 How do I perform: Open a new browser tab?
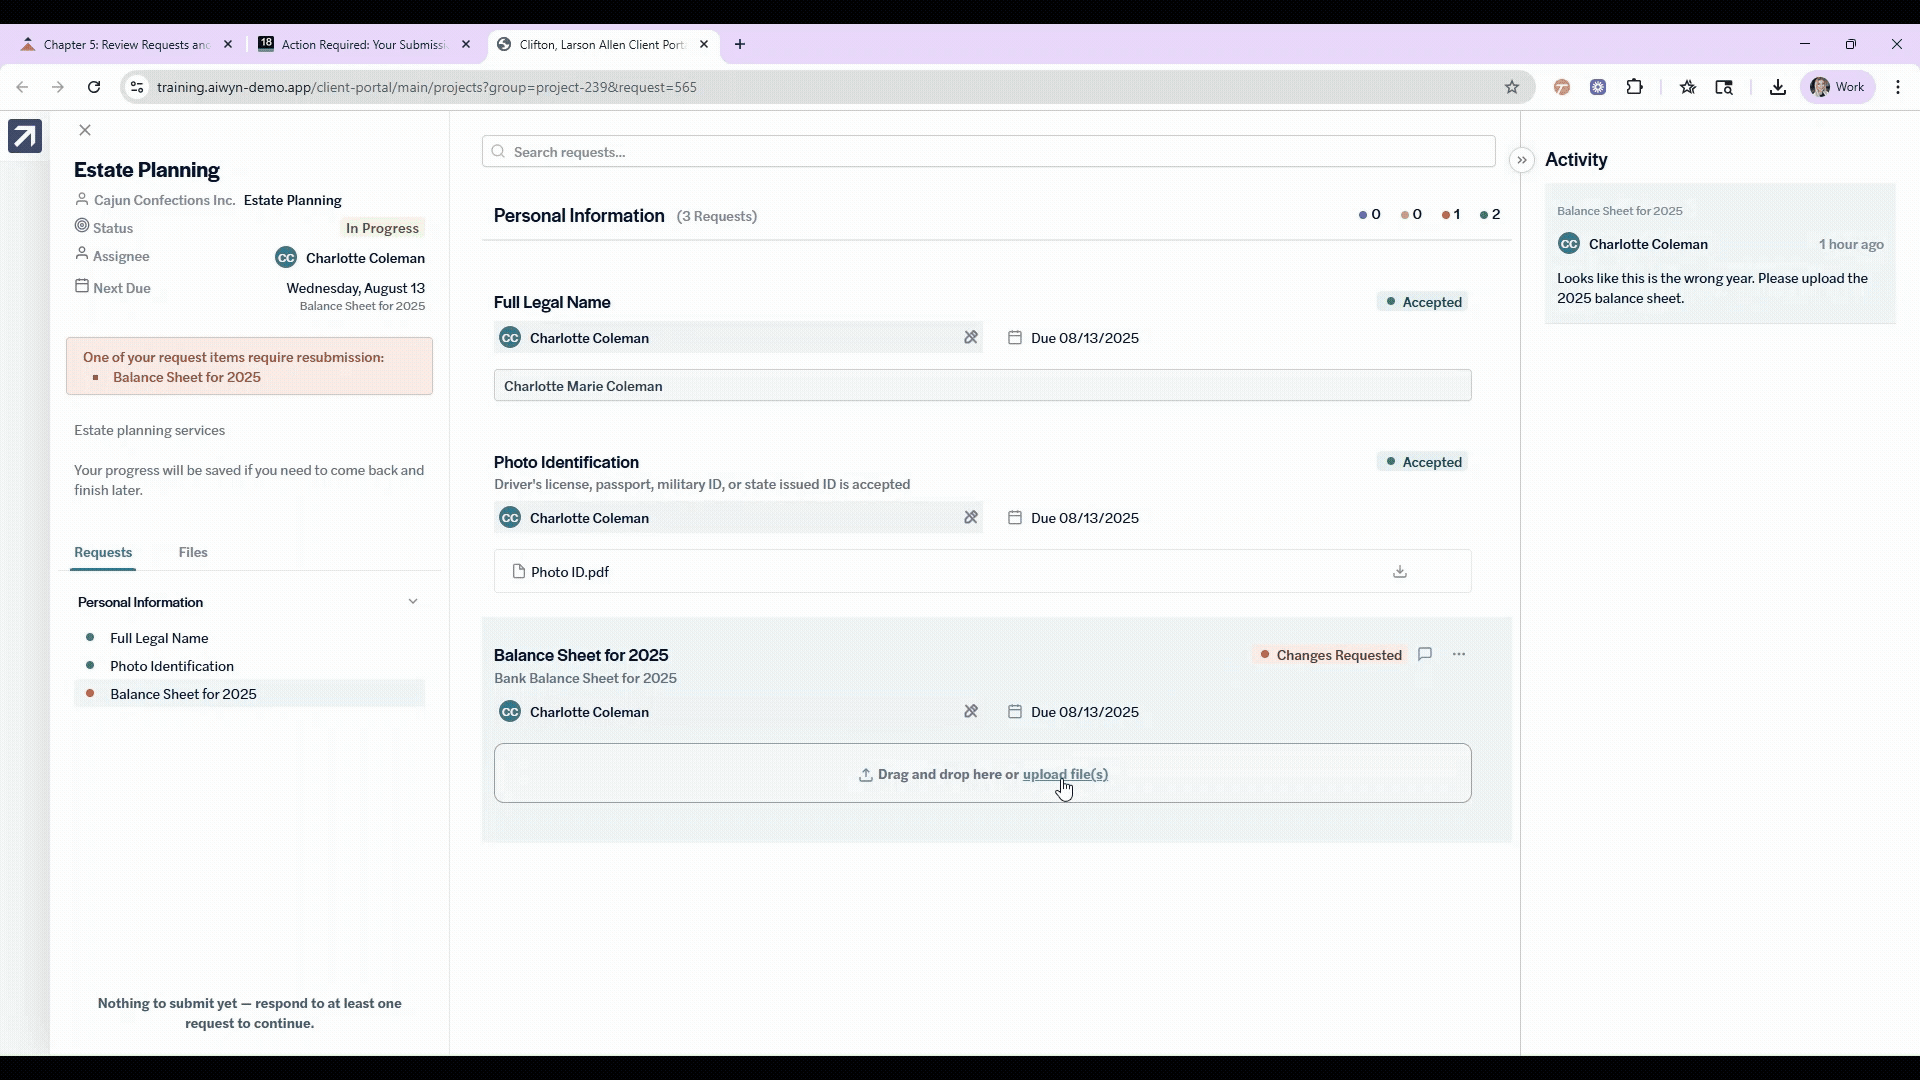740,44
